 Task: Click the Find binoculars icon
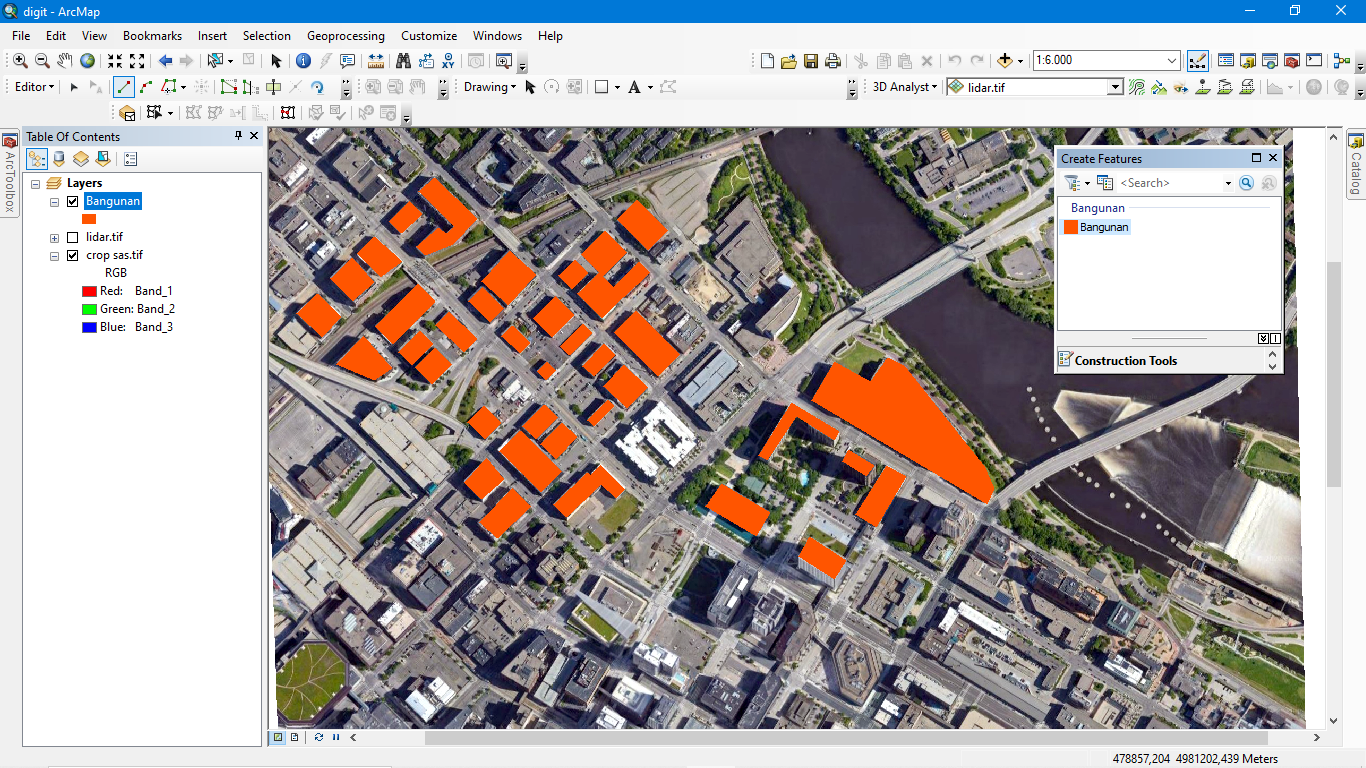click(x=403, y=61)
